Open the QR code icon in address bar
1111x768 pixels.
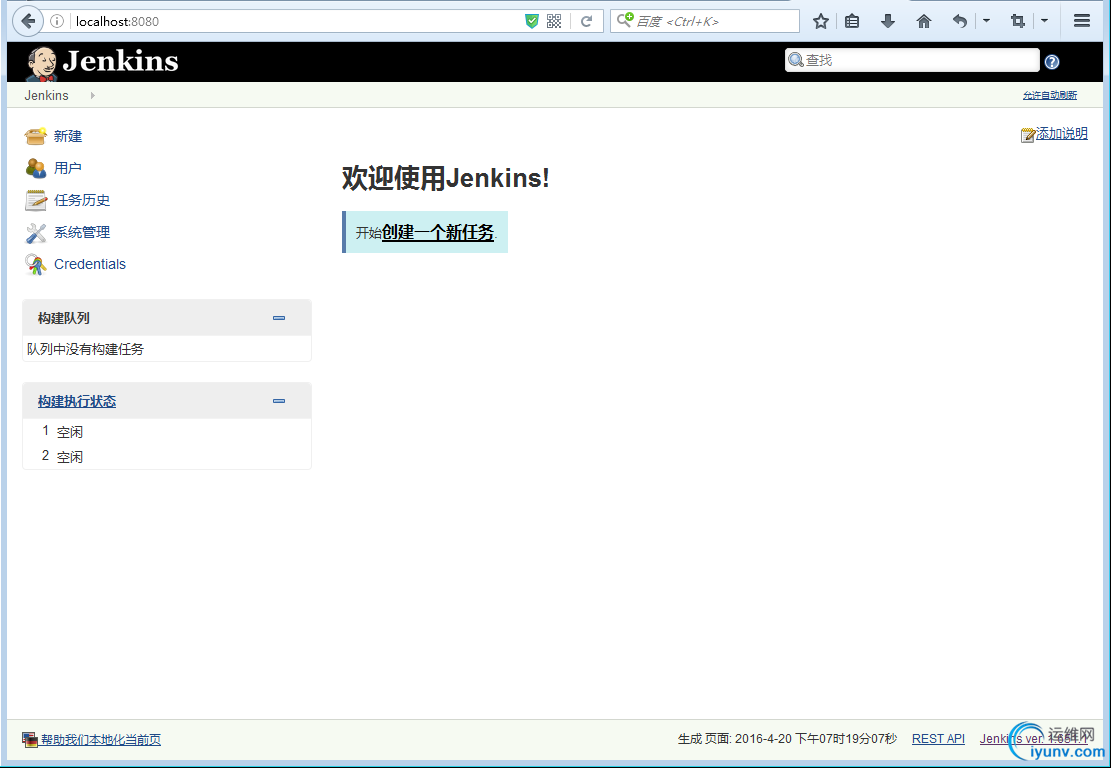[x=554, y=21]
